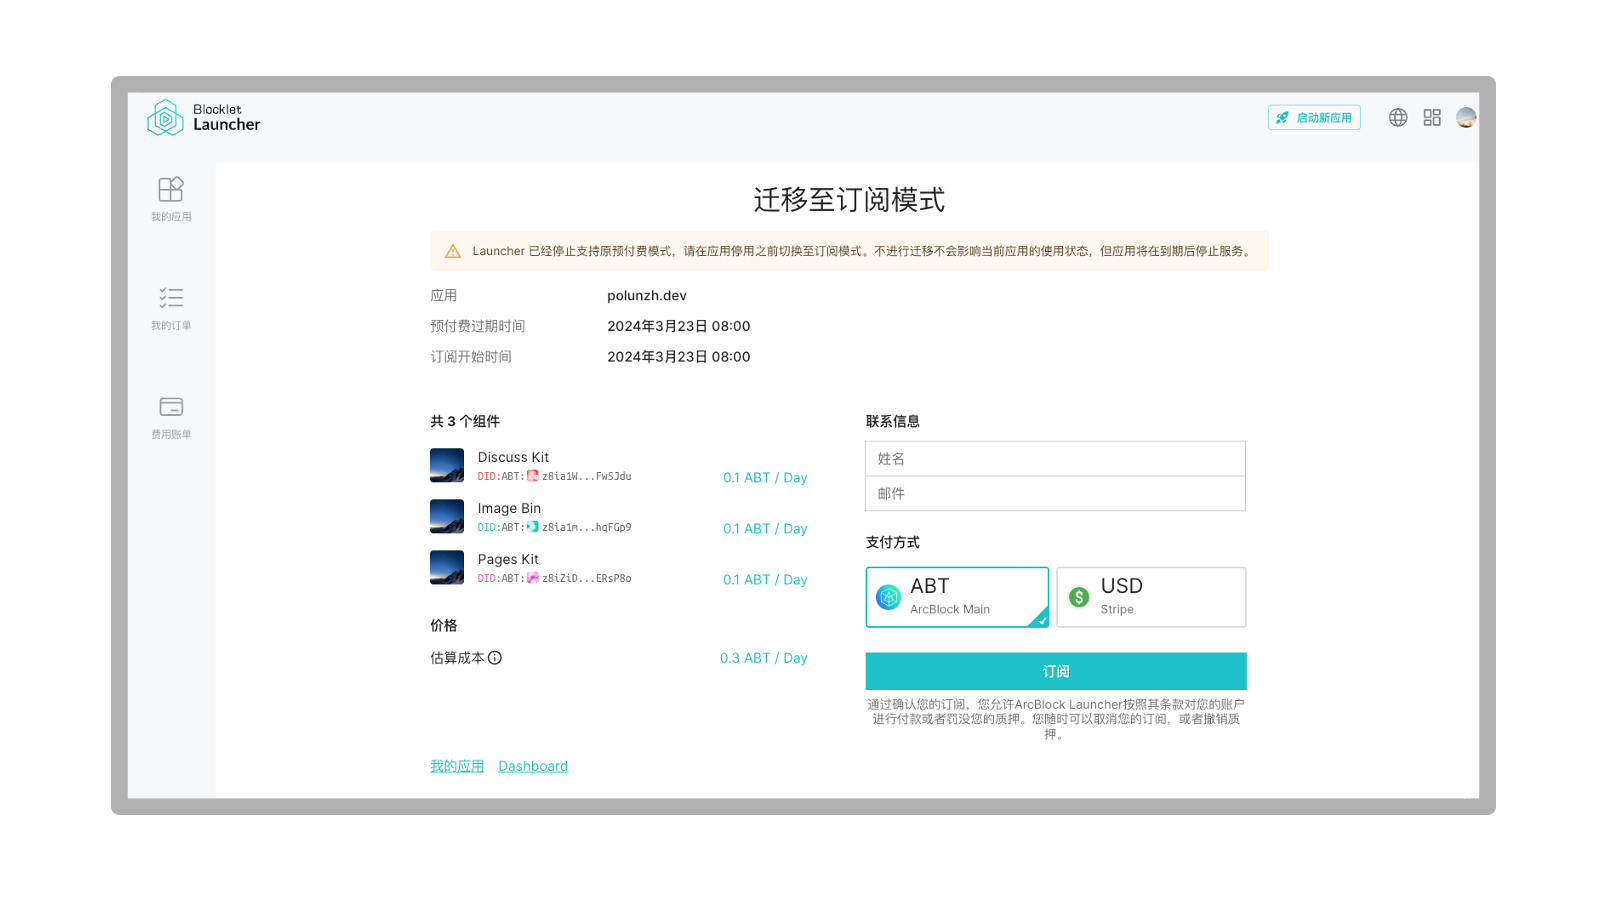This screenshot has width=1600, height=900.
Task: Click the warning triangle in the notice banner
Action: (x=452, y=251)
